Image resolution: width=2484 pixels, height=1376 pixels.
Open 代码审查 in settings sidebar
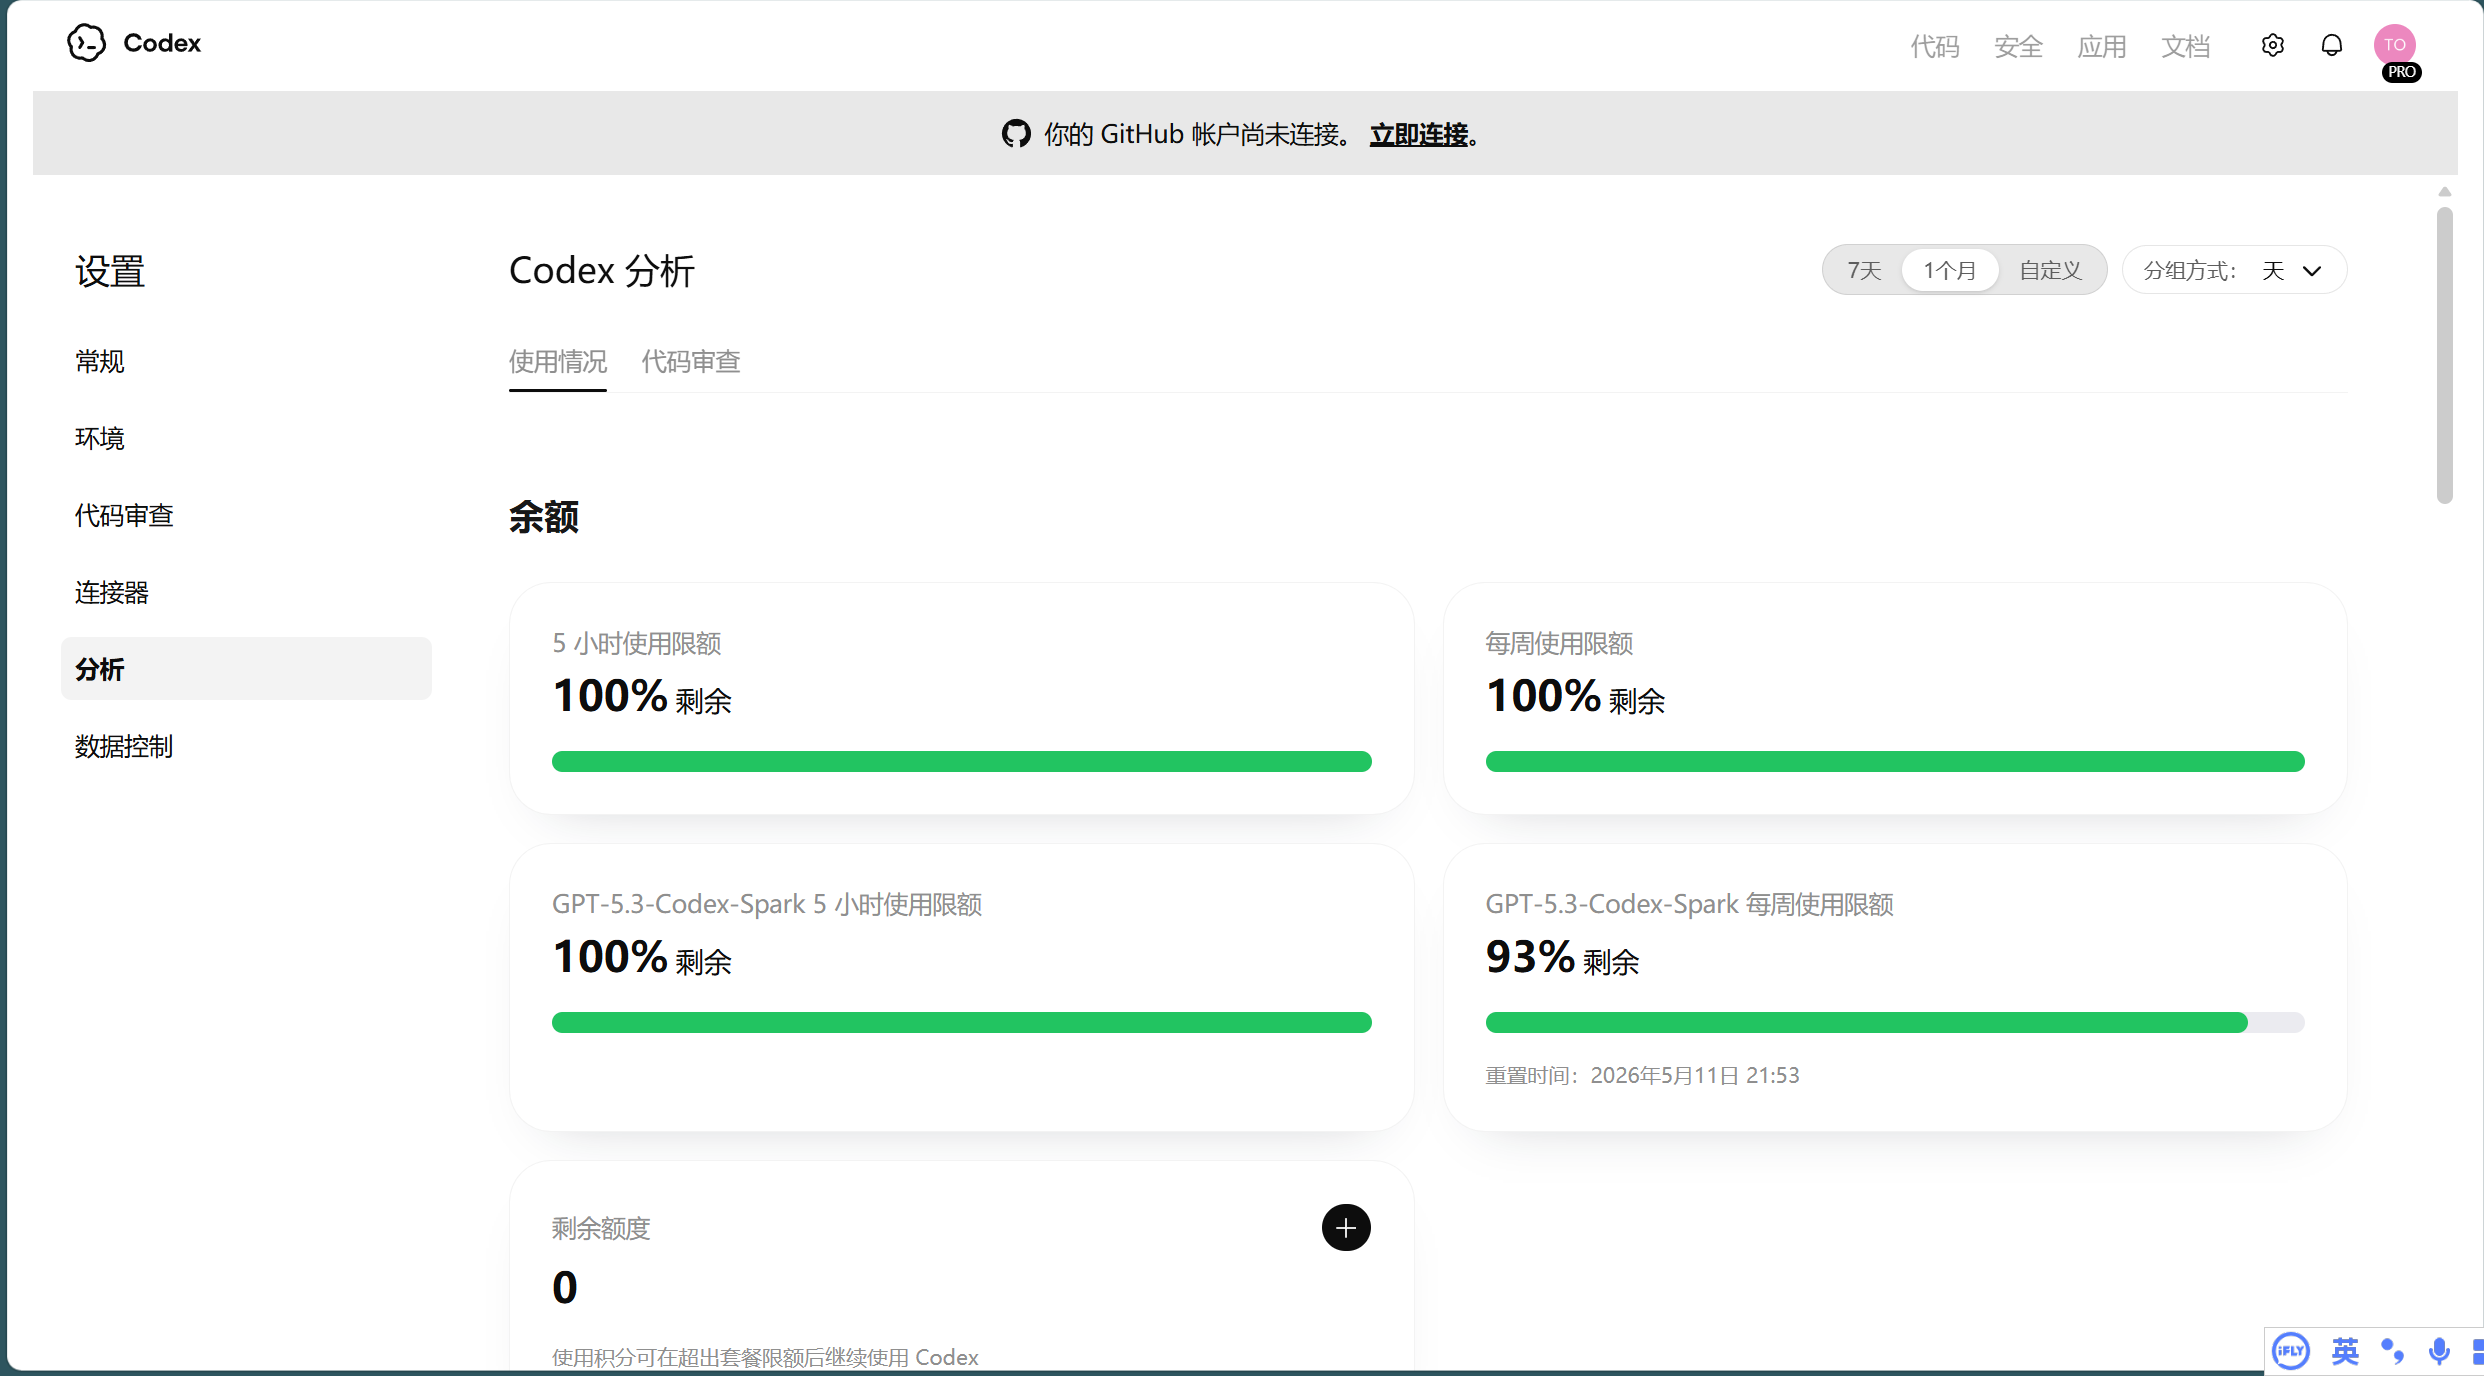coord(124,515)
